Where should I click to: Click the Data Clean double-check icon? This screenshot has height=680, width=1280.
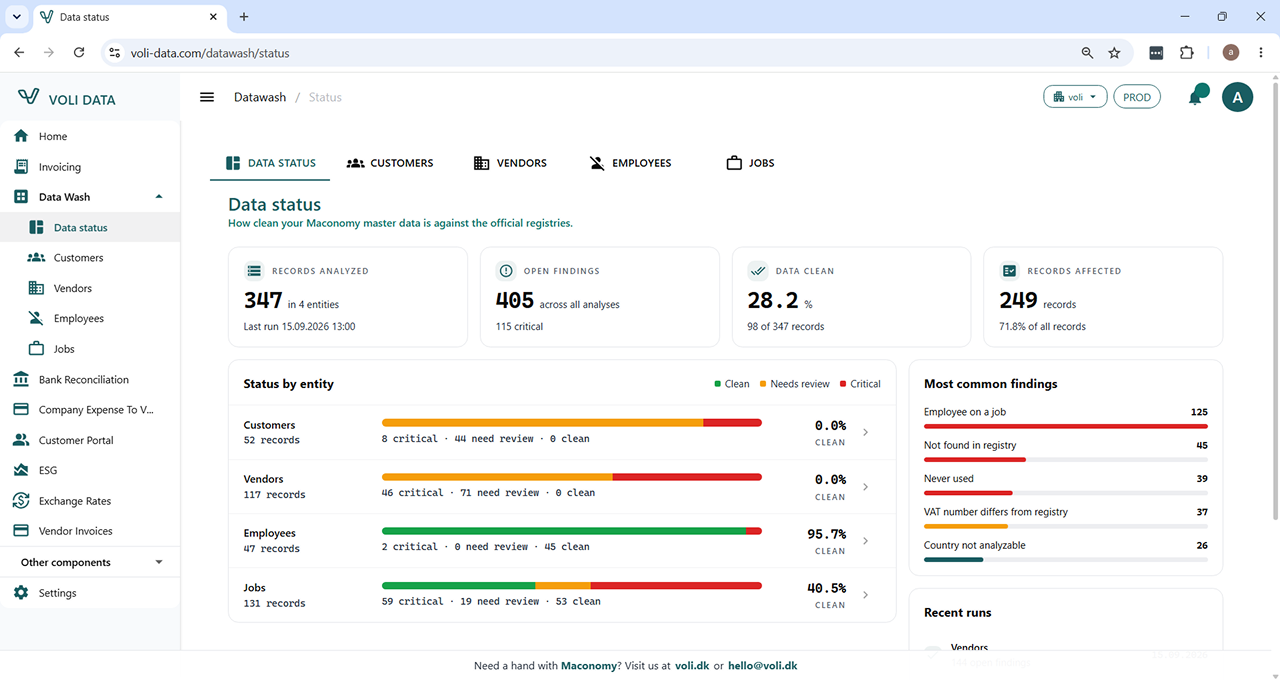(758, 271)
